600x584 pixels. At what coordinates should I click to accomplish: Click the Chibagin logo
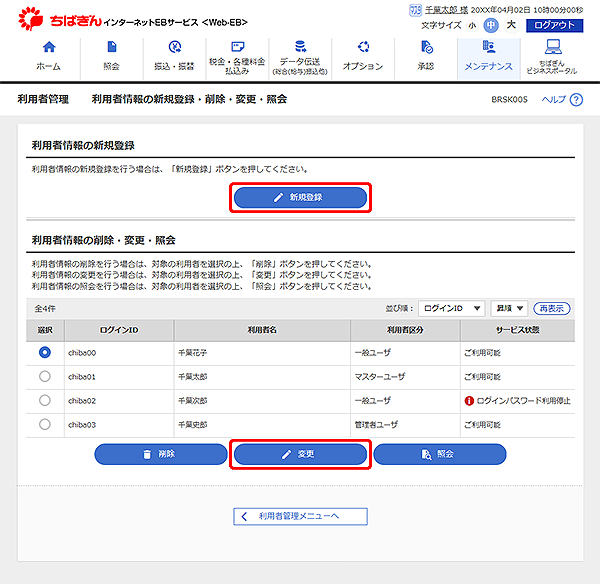click(x=60, y=19)
